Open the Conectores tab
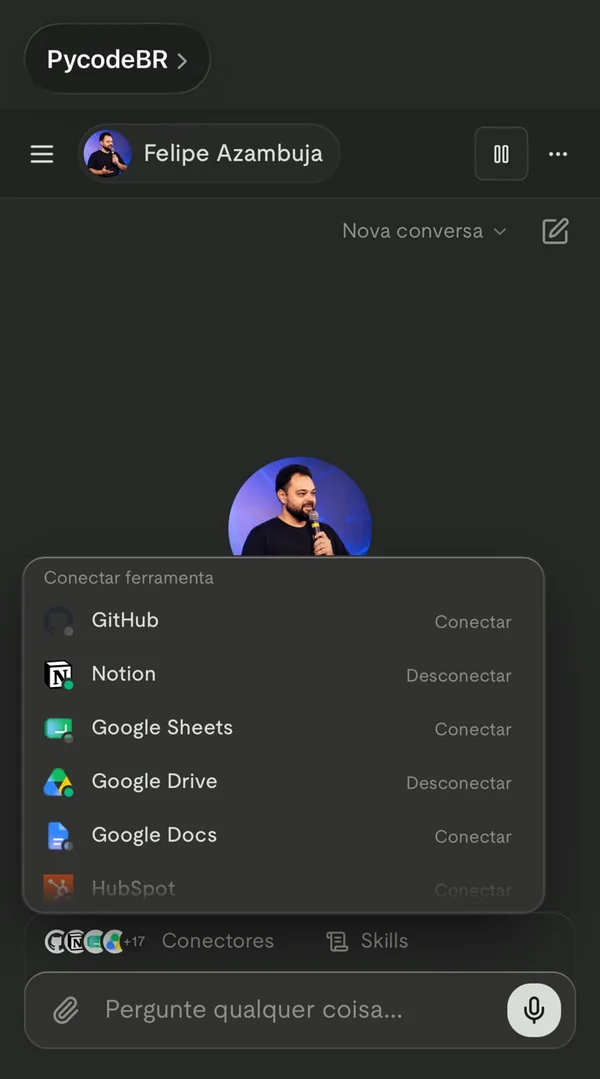The image size is (600, 1079). [217, 941]
